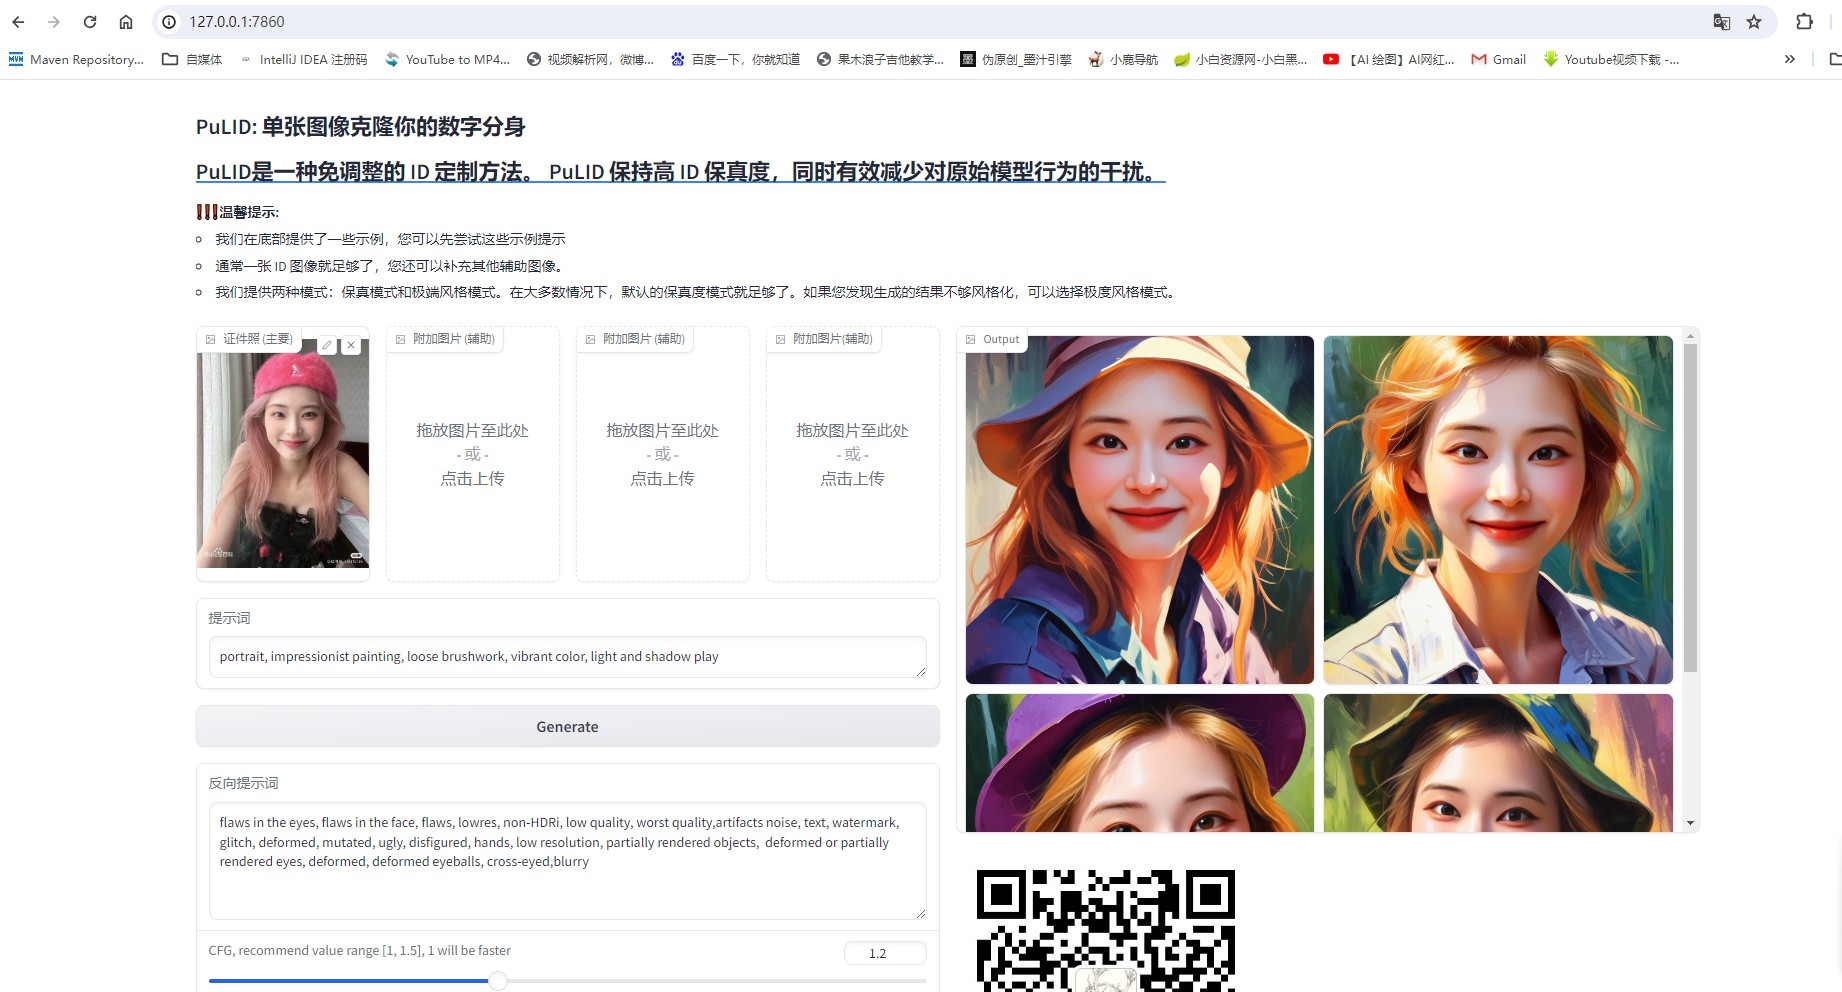Open the Maven Repository bookmark
1842x992 pixels.
point(76,59)
